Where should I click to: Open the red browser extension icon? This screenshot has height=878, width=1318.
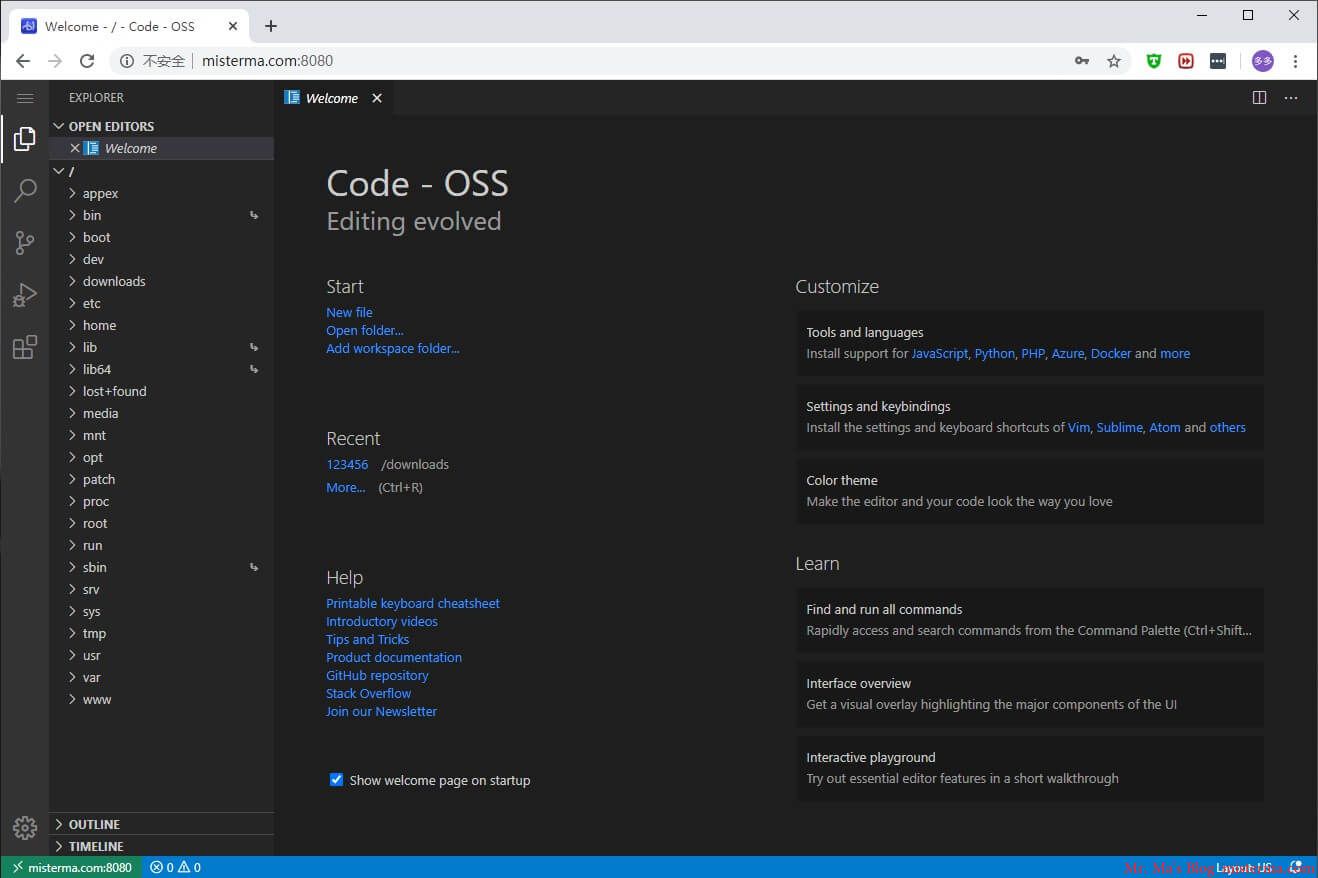pos(1186,61)
